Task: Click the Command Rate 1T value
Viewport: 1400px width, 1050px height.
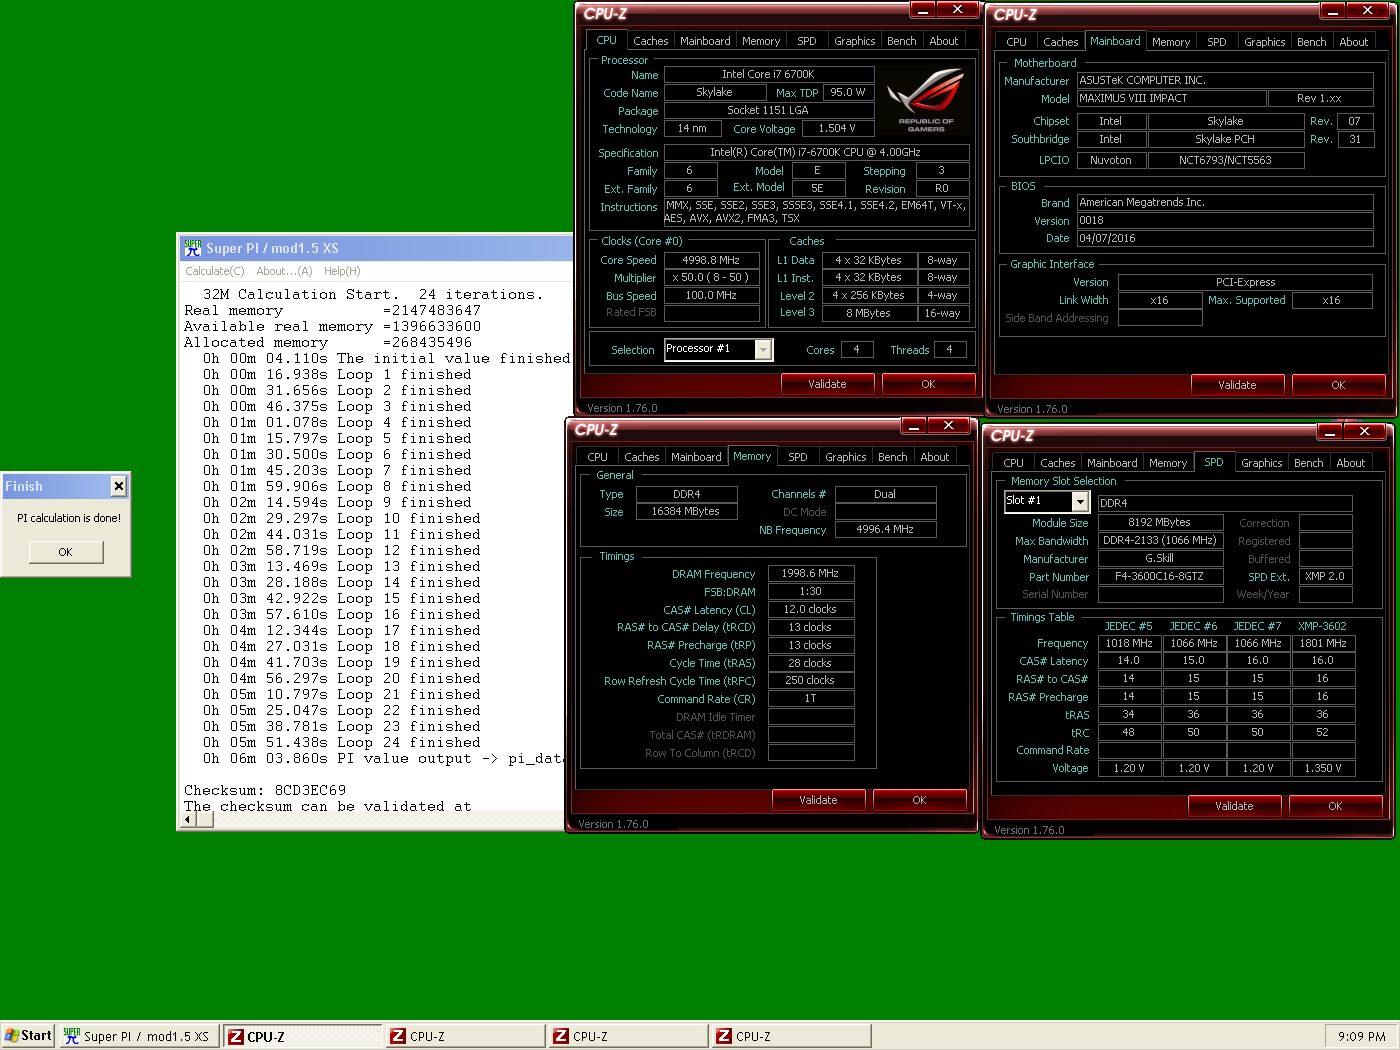Action: (x=810, y=699)
